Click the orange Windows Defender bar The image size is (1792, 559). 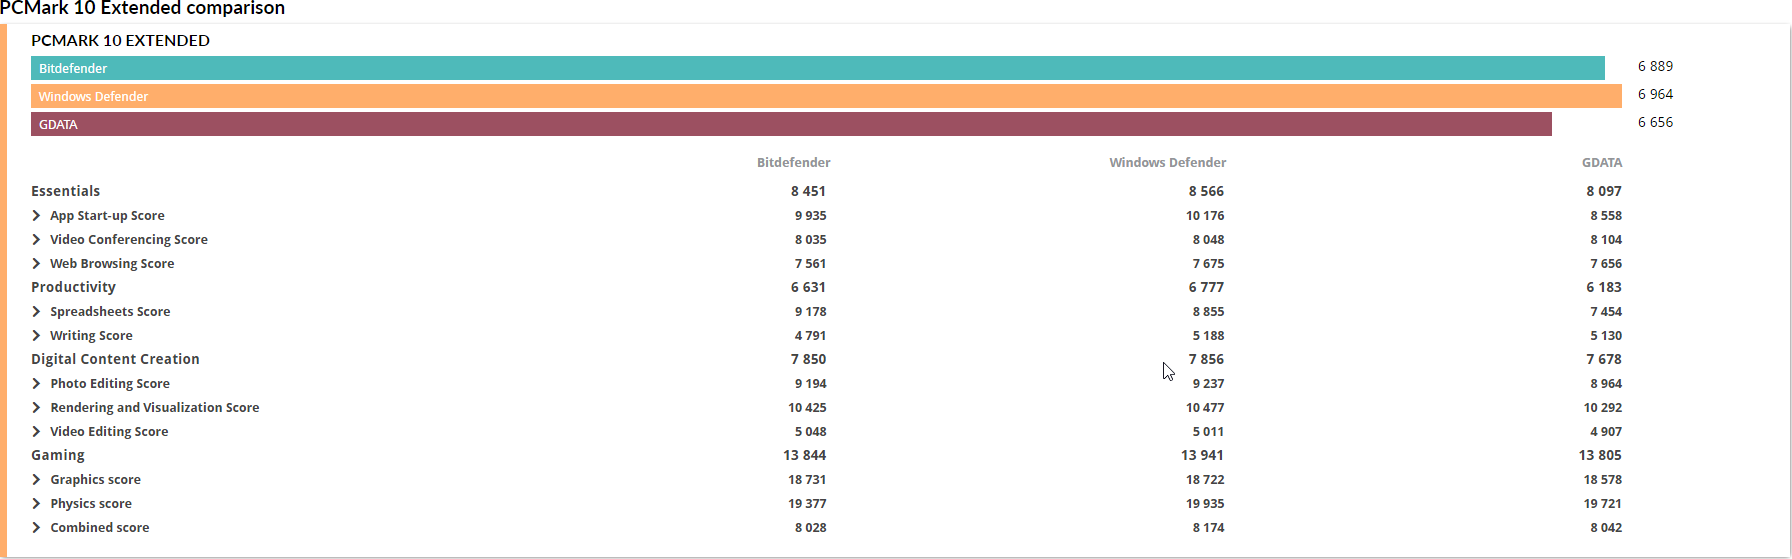826,96
